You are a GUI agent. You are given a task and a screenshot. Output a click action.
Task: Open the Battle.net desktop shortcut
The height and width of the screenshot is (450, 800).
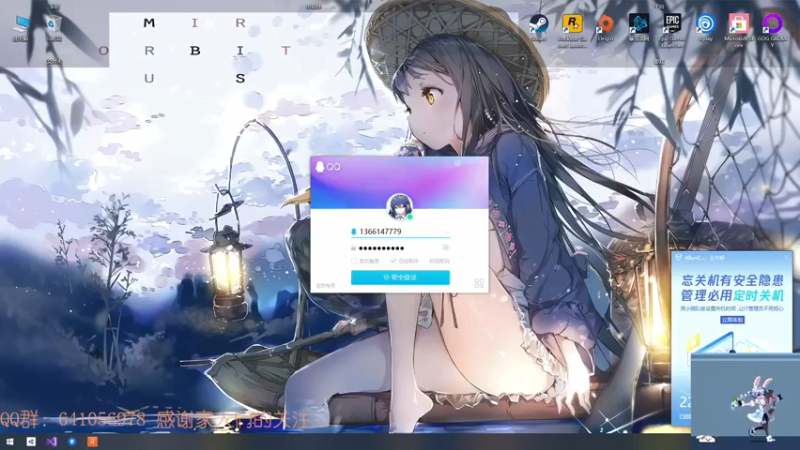(639, 27)
